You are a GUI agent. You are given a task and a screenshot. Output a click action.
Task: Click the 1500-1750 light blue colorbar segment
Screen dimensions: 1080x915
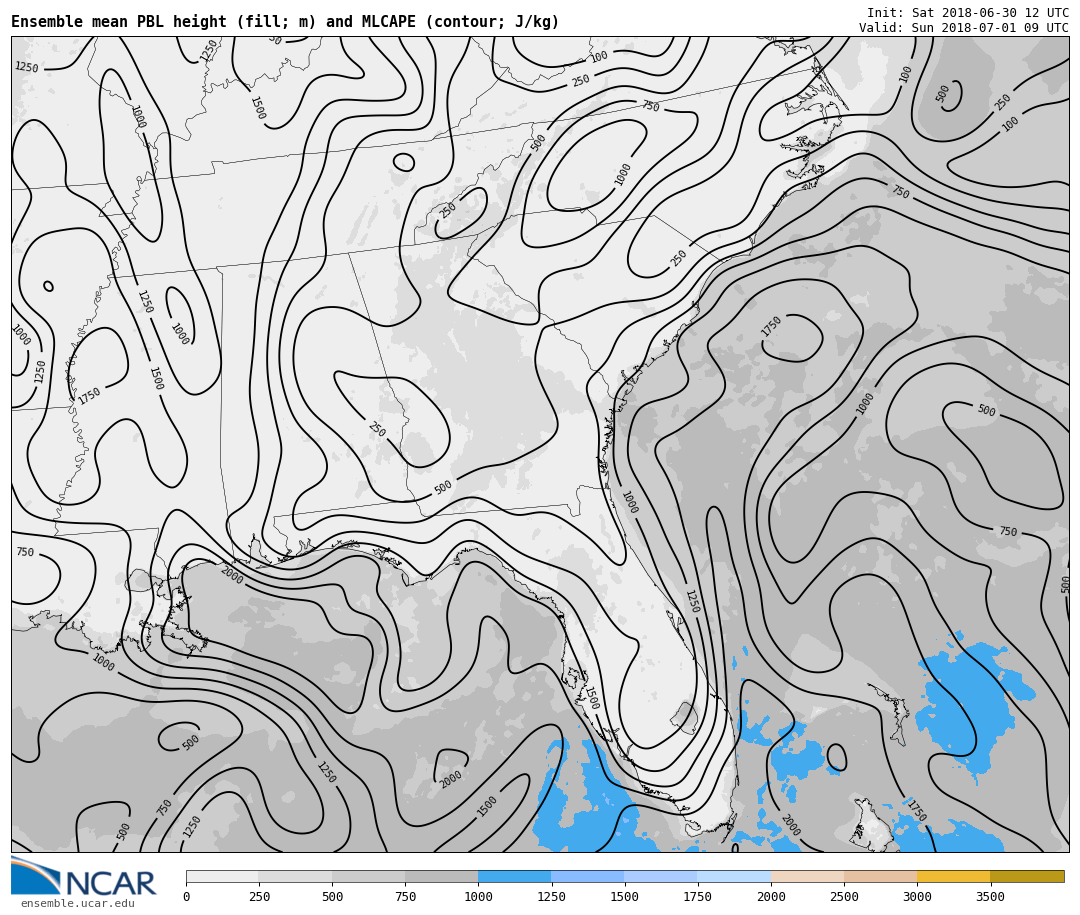661,876
